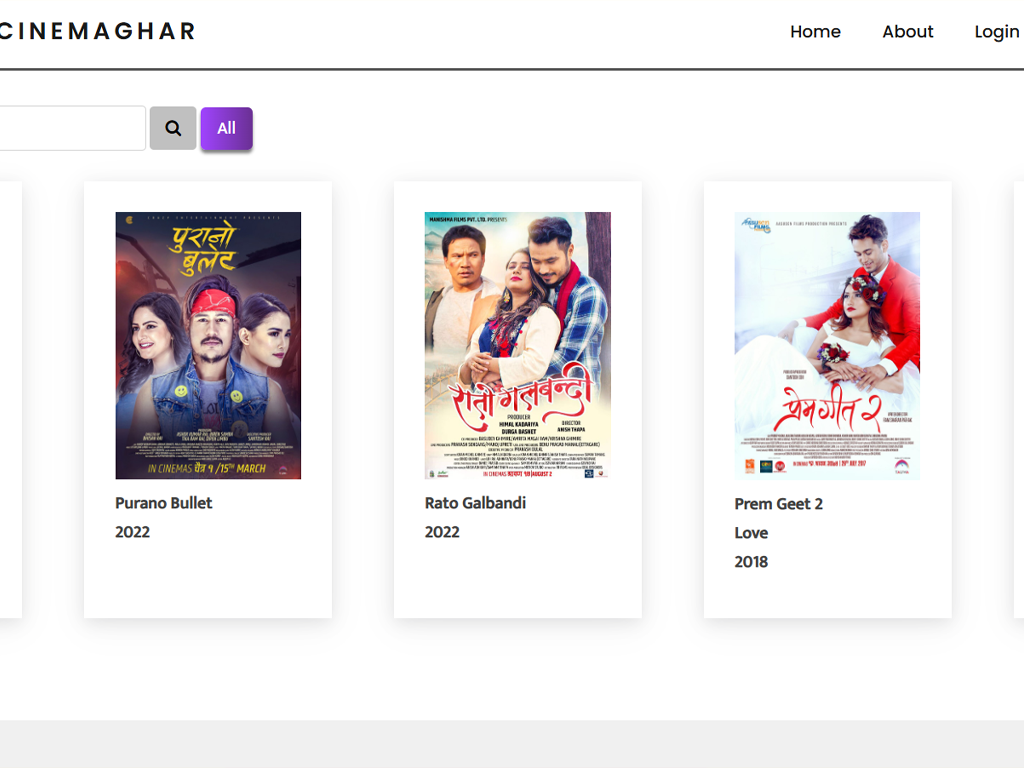1024x768 pixels.
Task: Click the Love genre label
Action: pos(751,533)
